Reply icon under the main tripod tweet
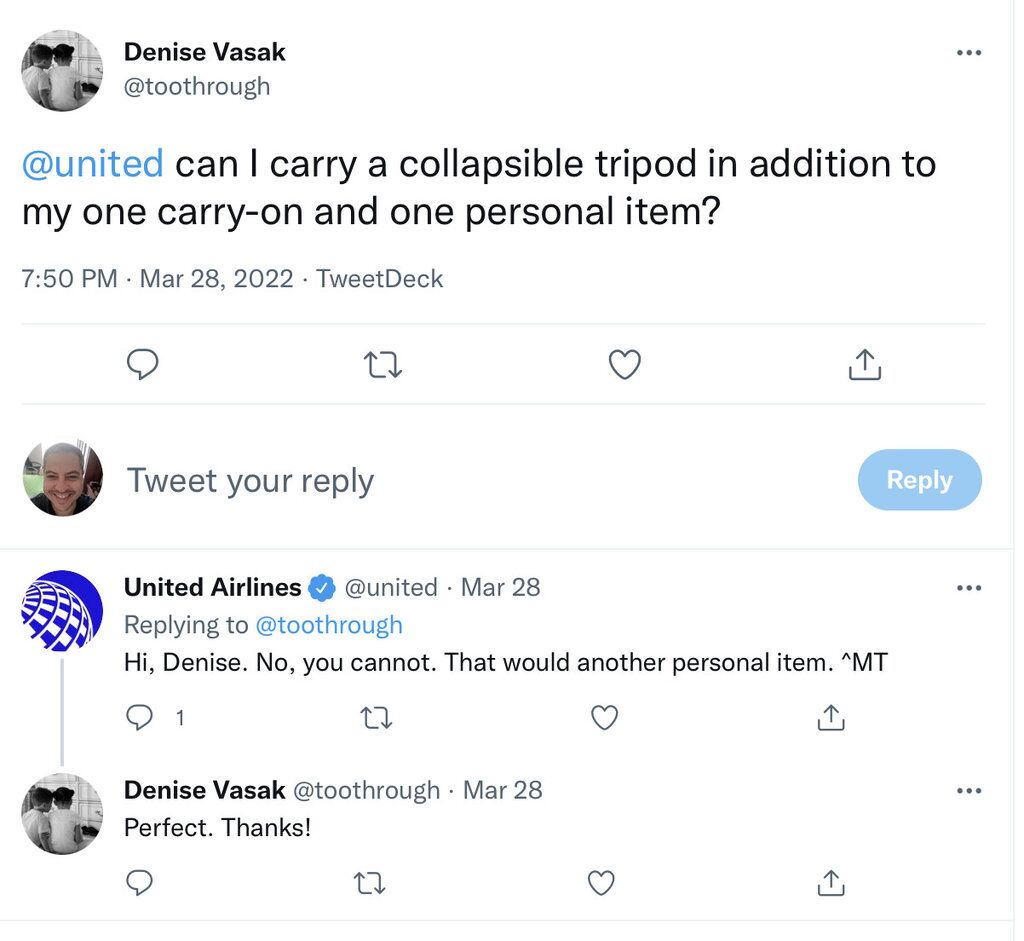This screenshot has height=941, width=1024. [142, 364]
